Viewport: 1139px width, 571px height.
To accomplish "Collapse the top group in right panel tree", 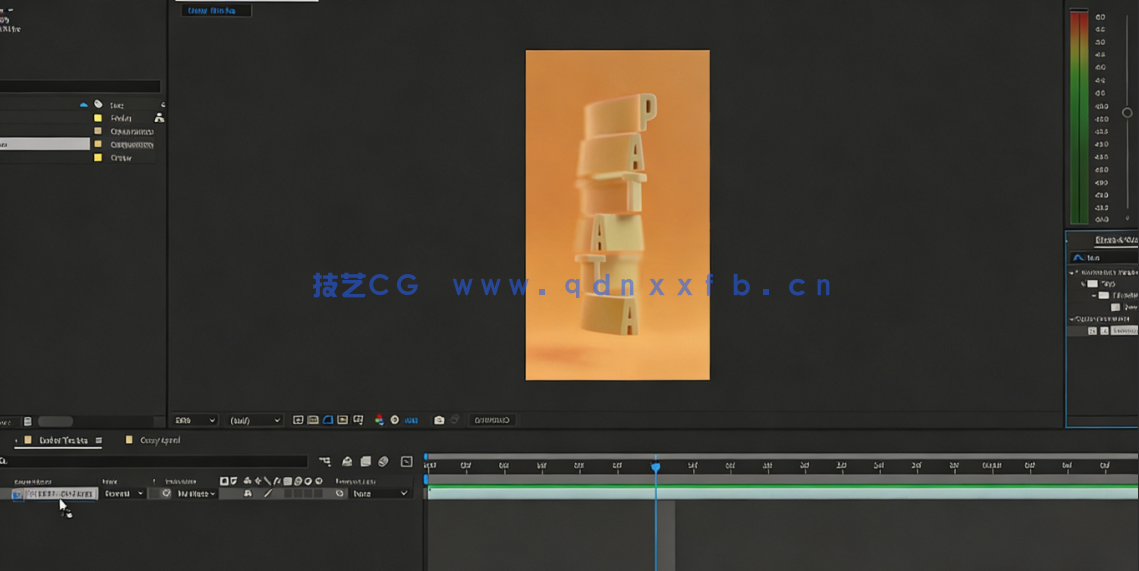I will point(1071,272).
